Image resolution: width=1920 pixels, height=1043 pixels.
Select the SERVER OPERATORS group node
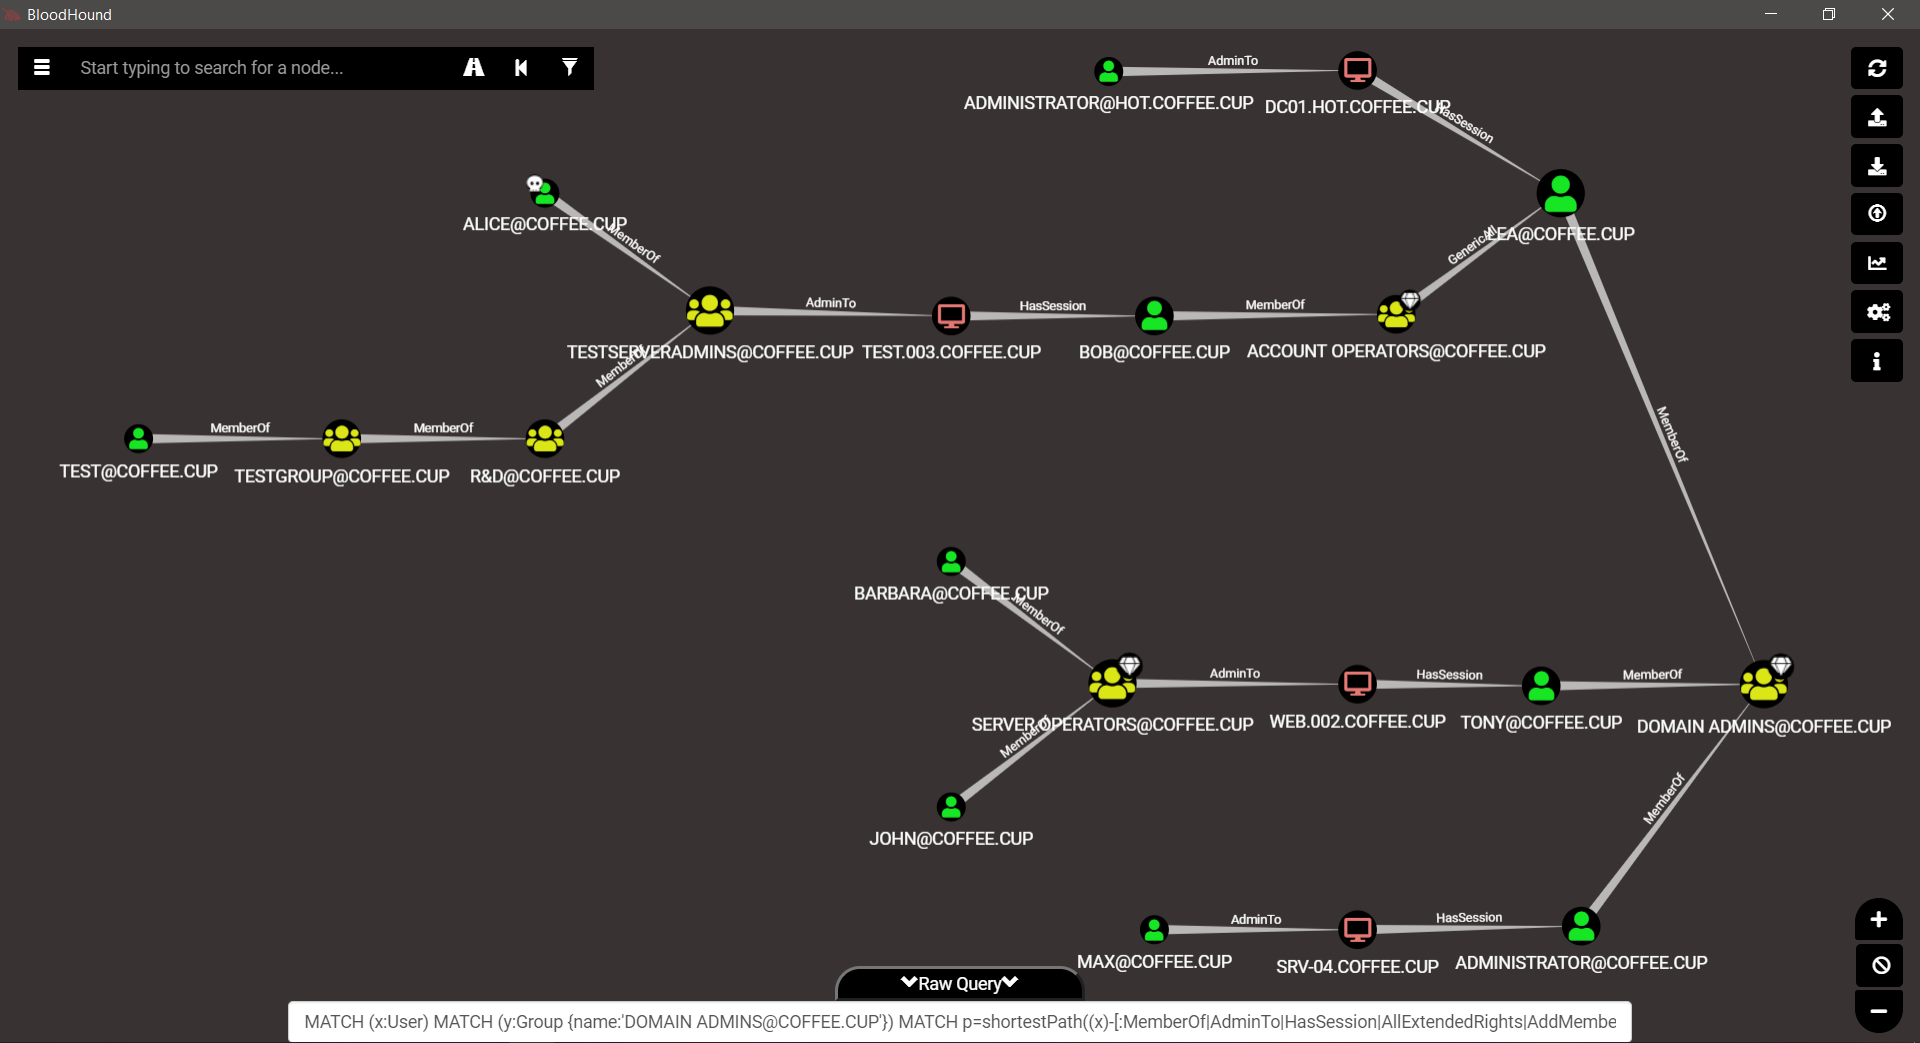[x=1112, y=683]
